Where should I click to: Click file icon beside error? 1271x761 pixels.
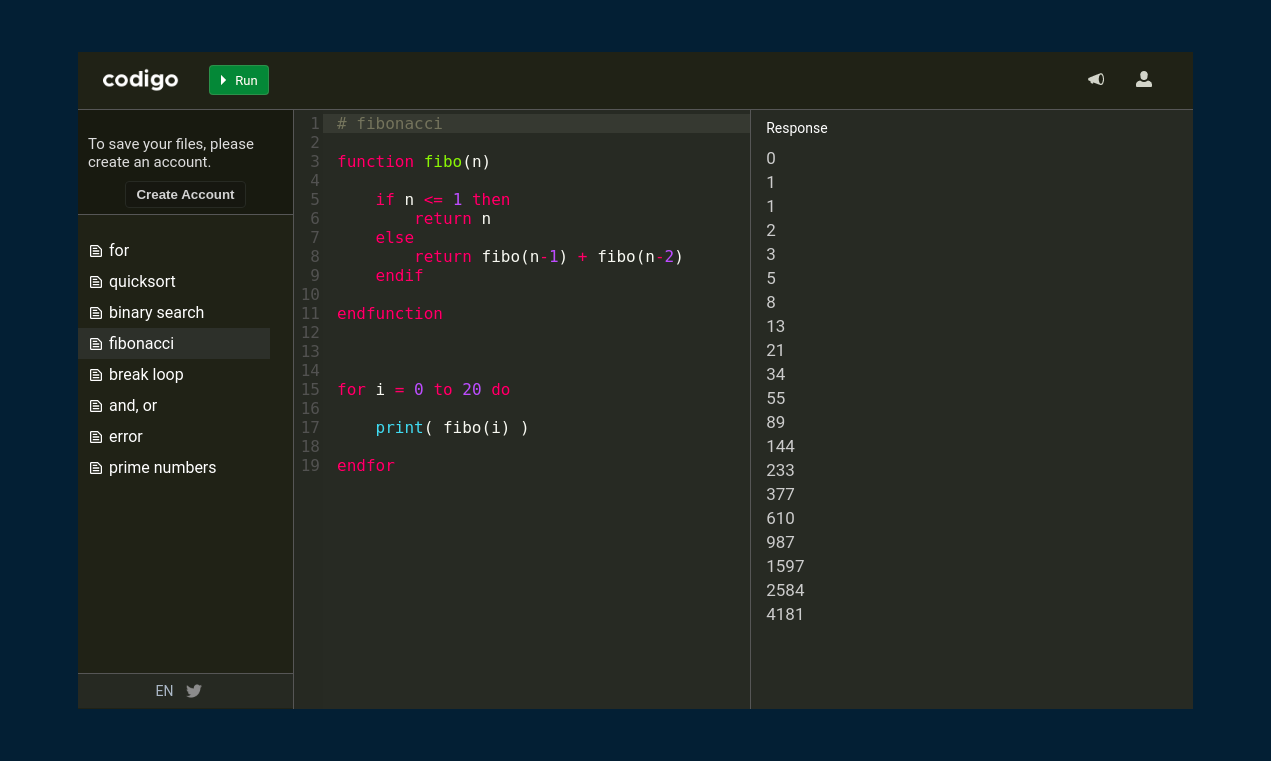[96, 437]
